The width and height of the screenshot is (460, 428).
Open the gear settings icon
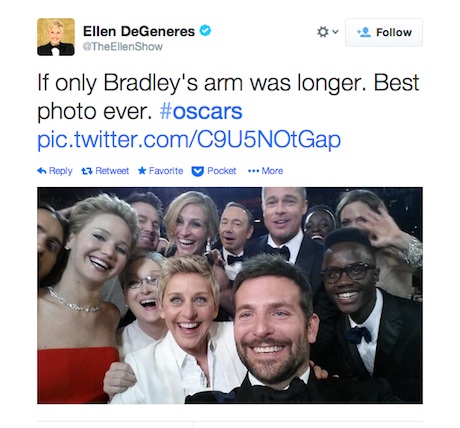(323, 32)
